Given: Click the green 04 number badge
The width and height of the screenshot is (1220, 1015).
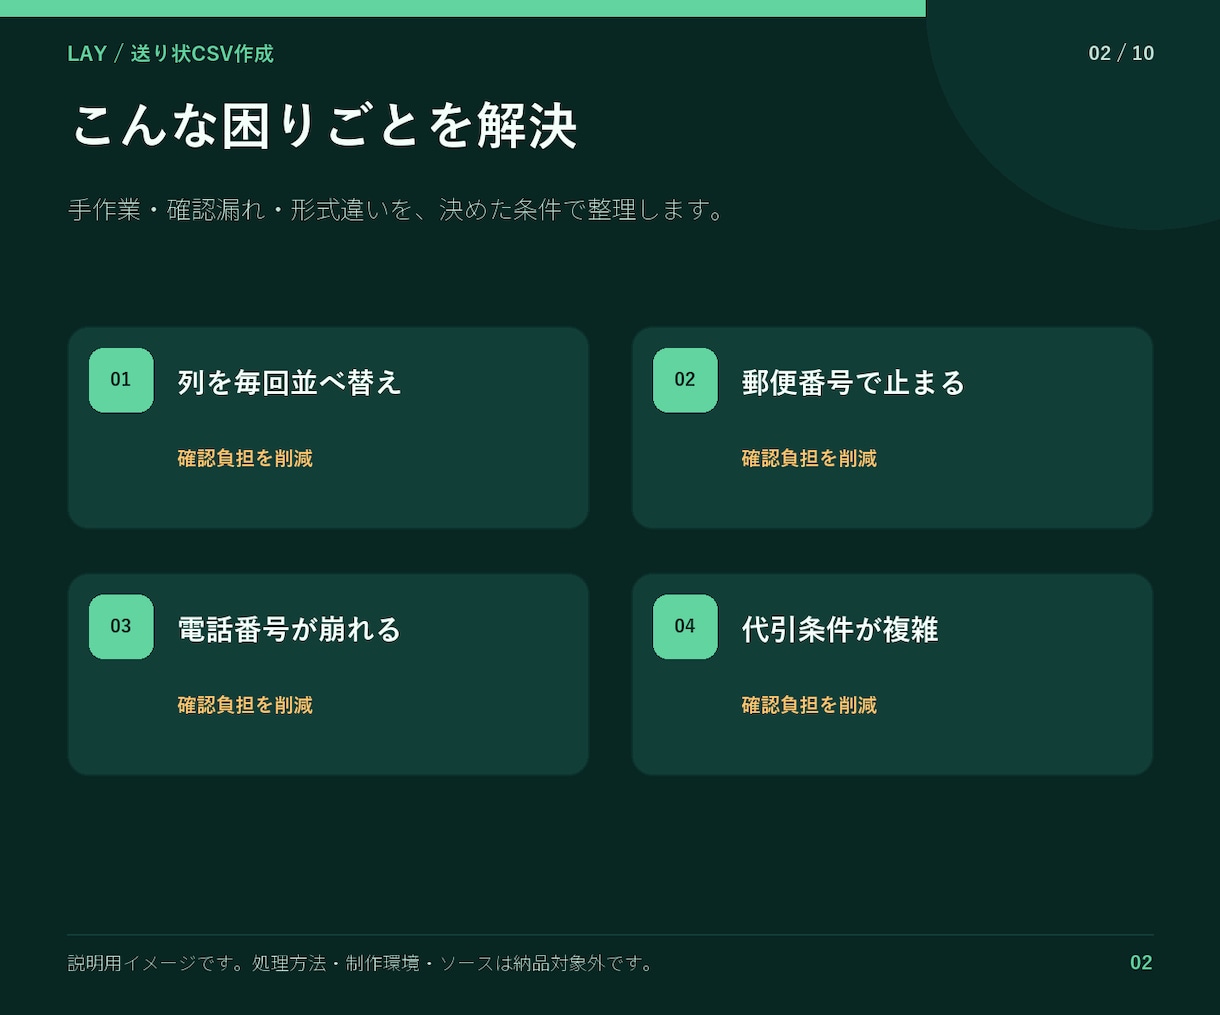Looking at the screenshot, I should [x=685, y=627].
